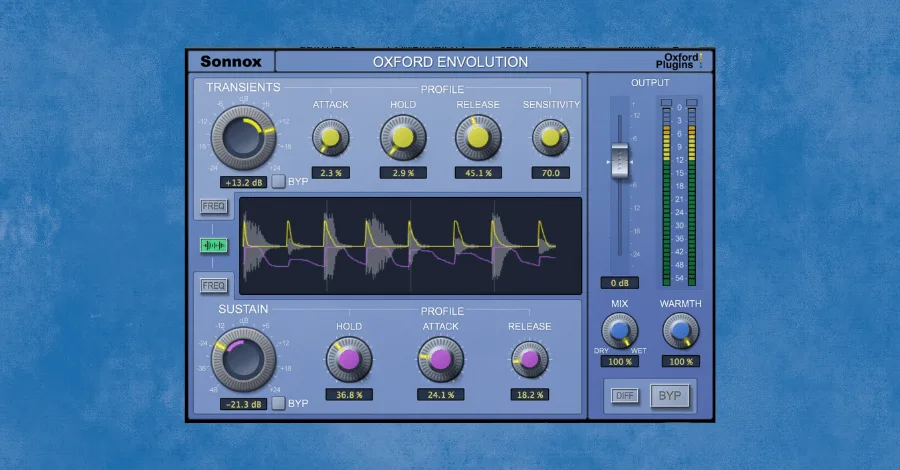Reset the right meter clip indicator
Screen dimensions: 900x470
click(692, 103)
